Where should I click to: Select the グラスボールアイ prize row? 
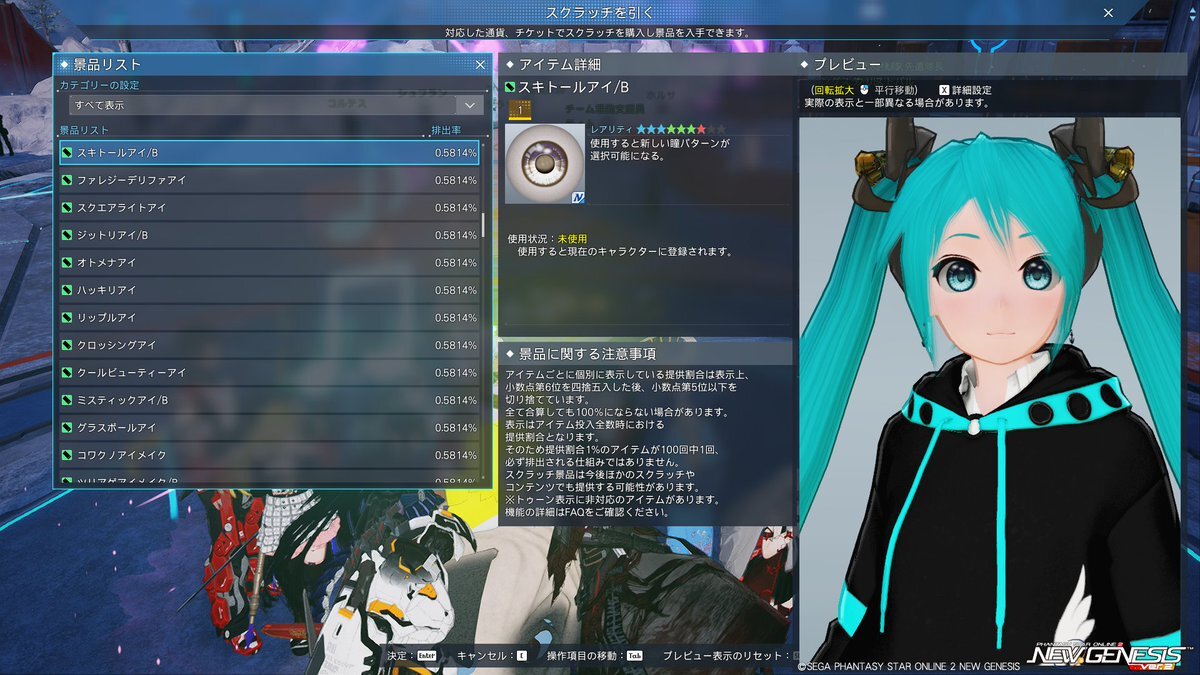[269, 428]
